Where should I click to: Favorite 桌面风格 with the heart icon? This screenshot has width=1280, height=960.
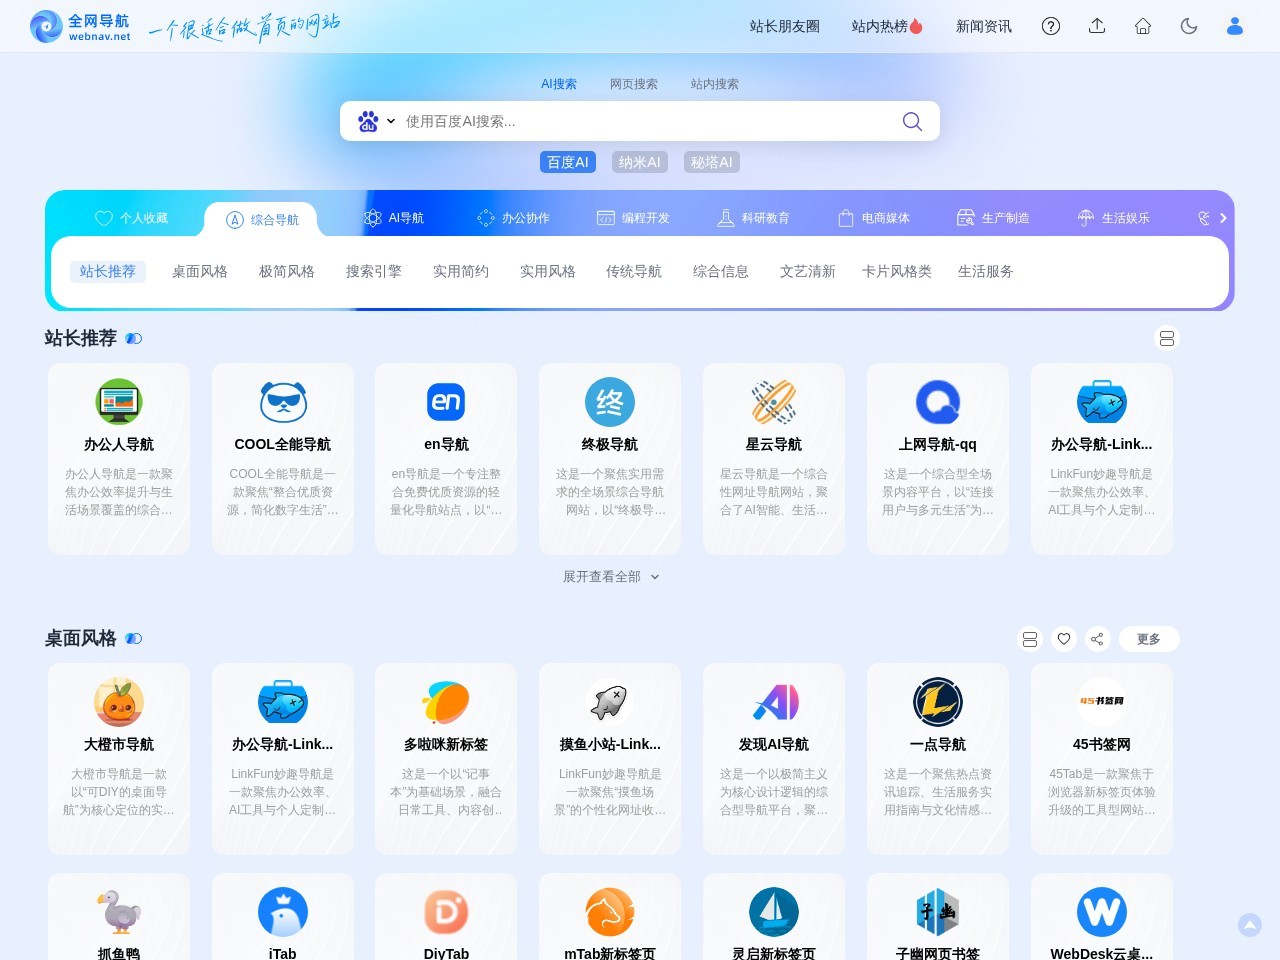click(1064, 638)
